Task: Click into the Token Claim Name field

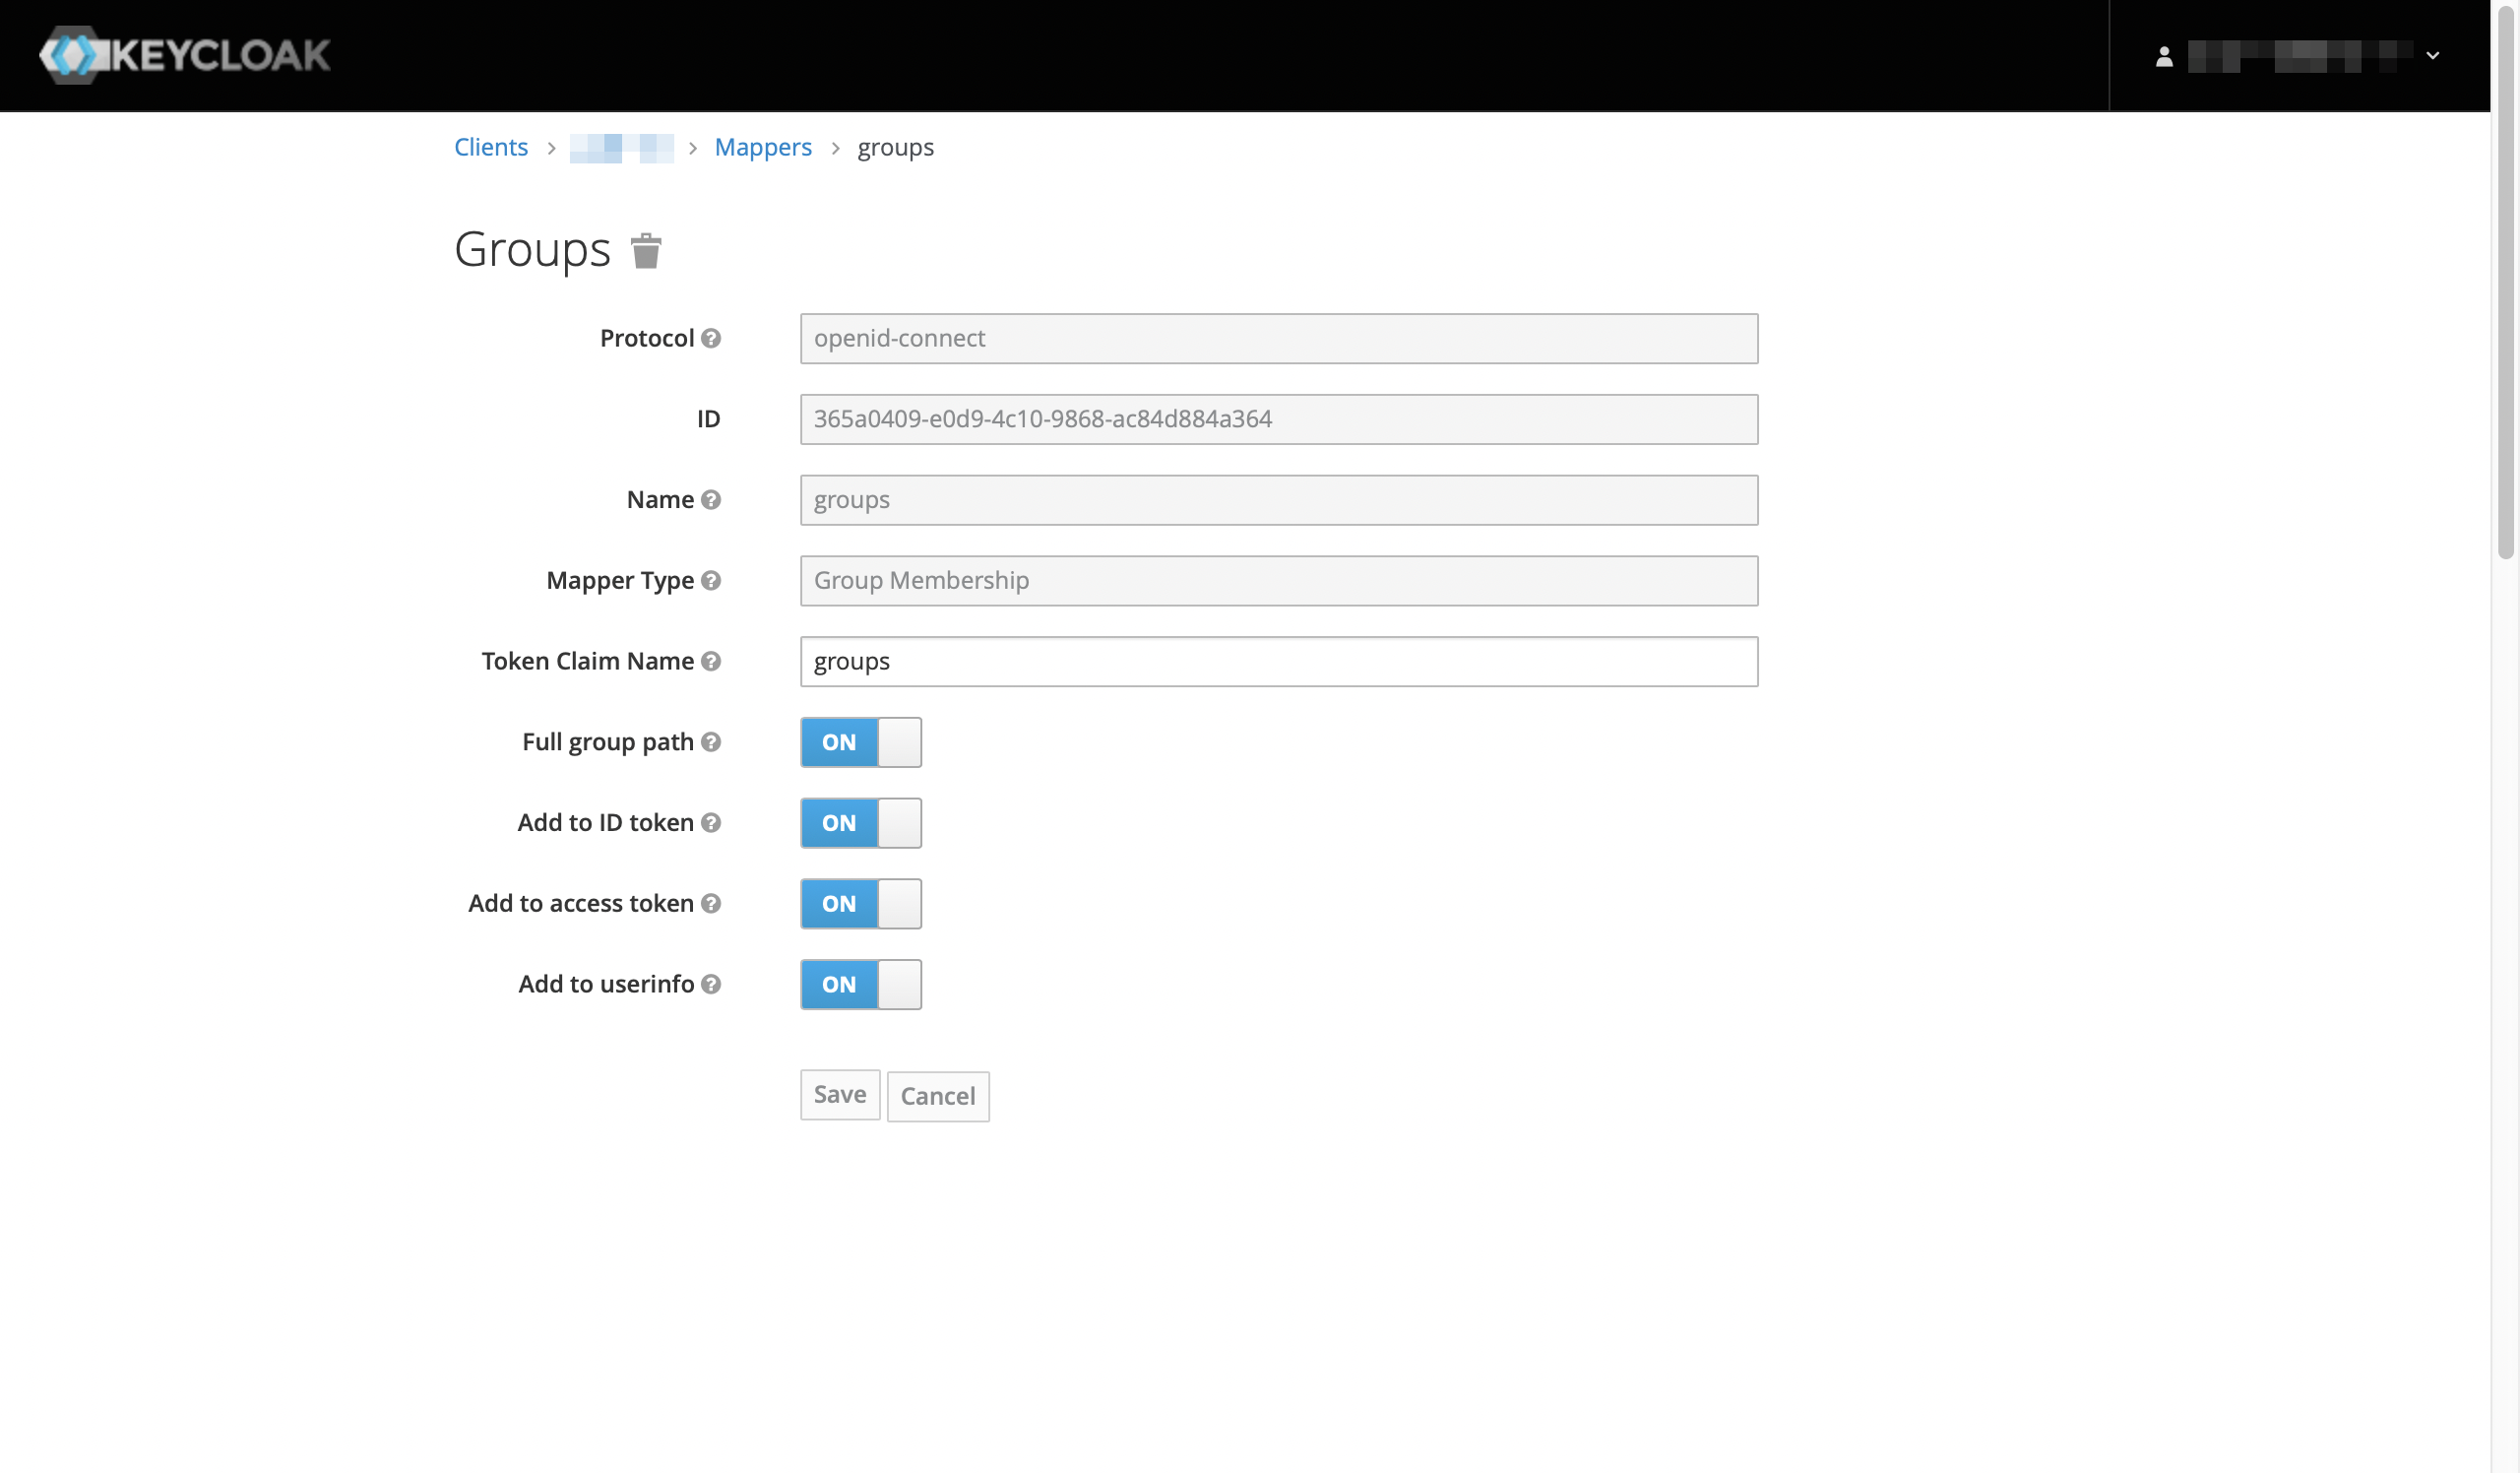Action: (1278, 661)
